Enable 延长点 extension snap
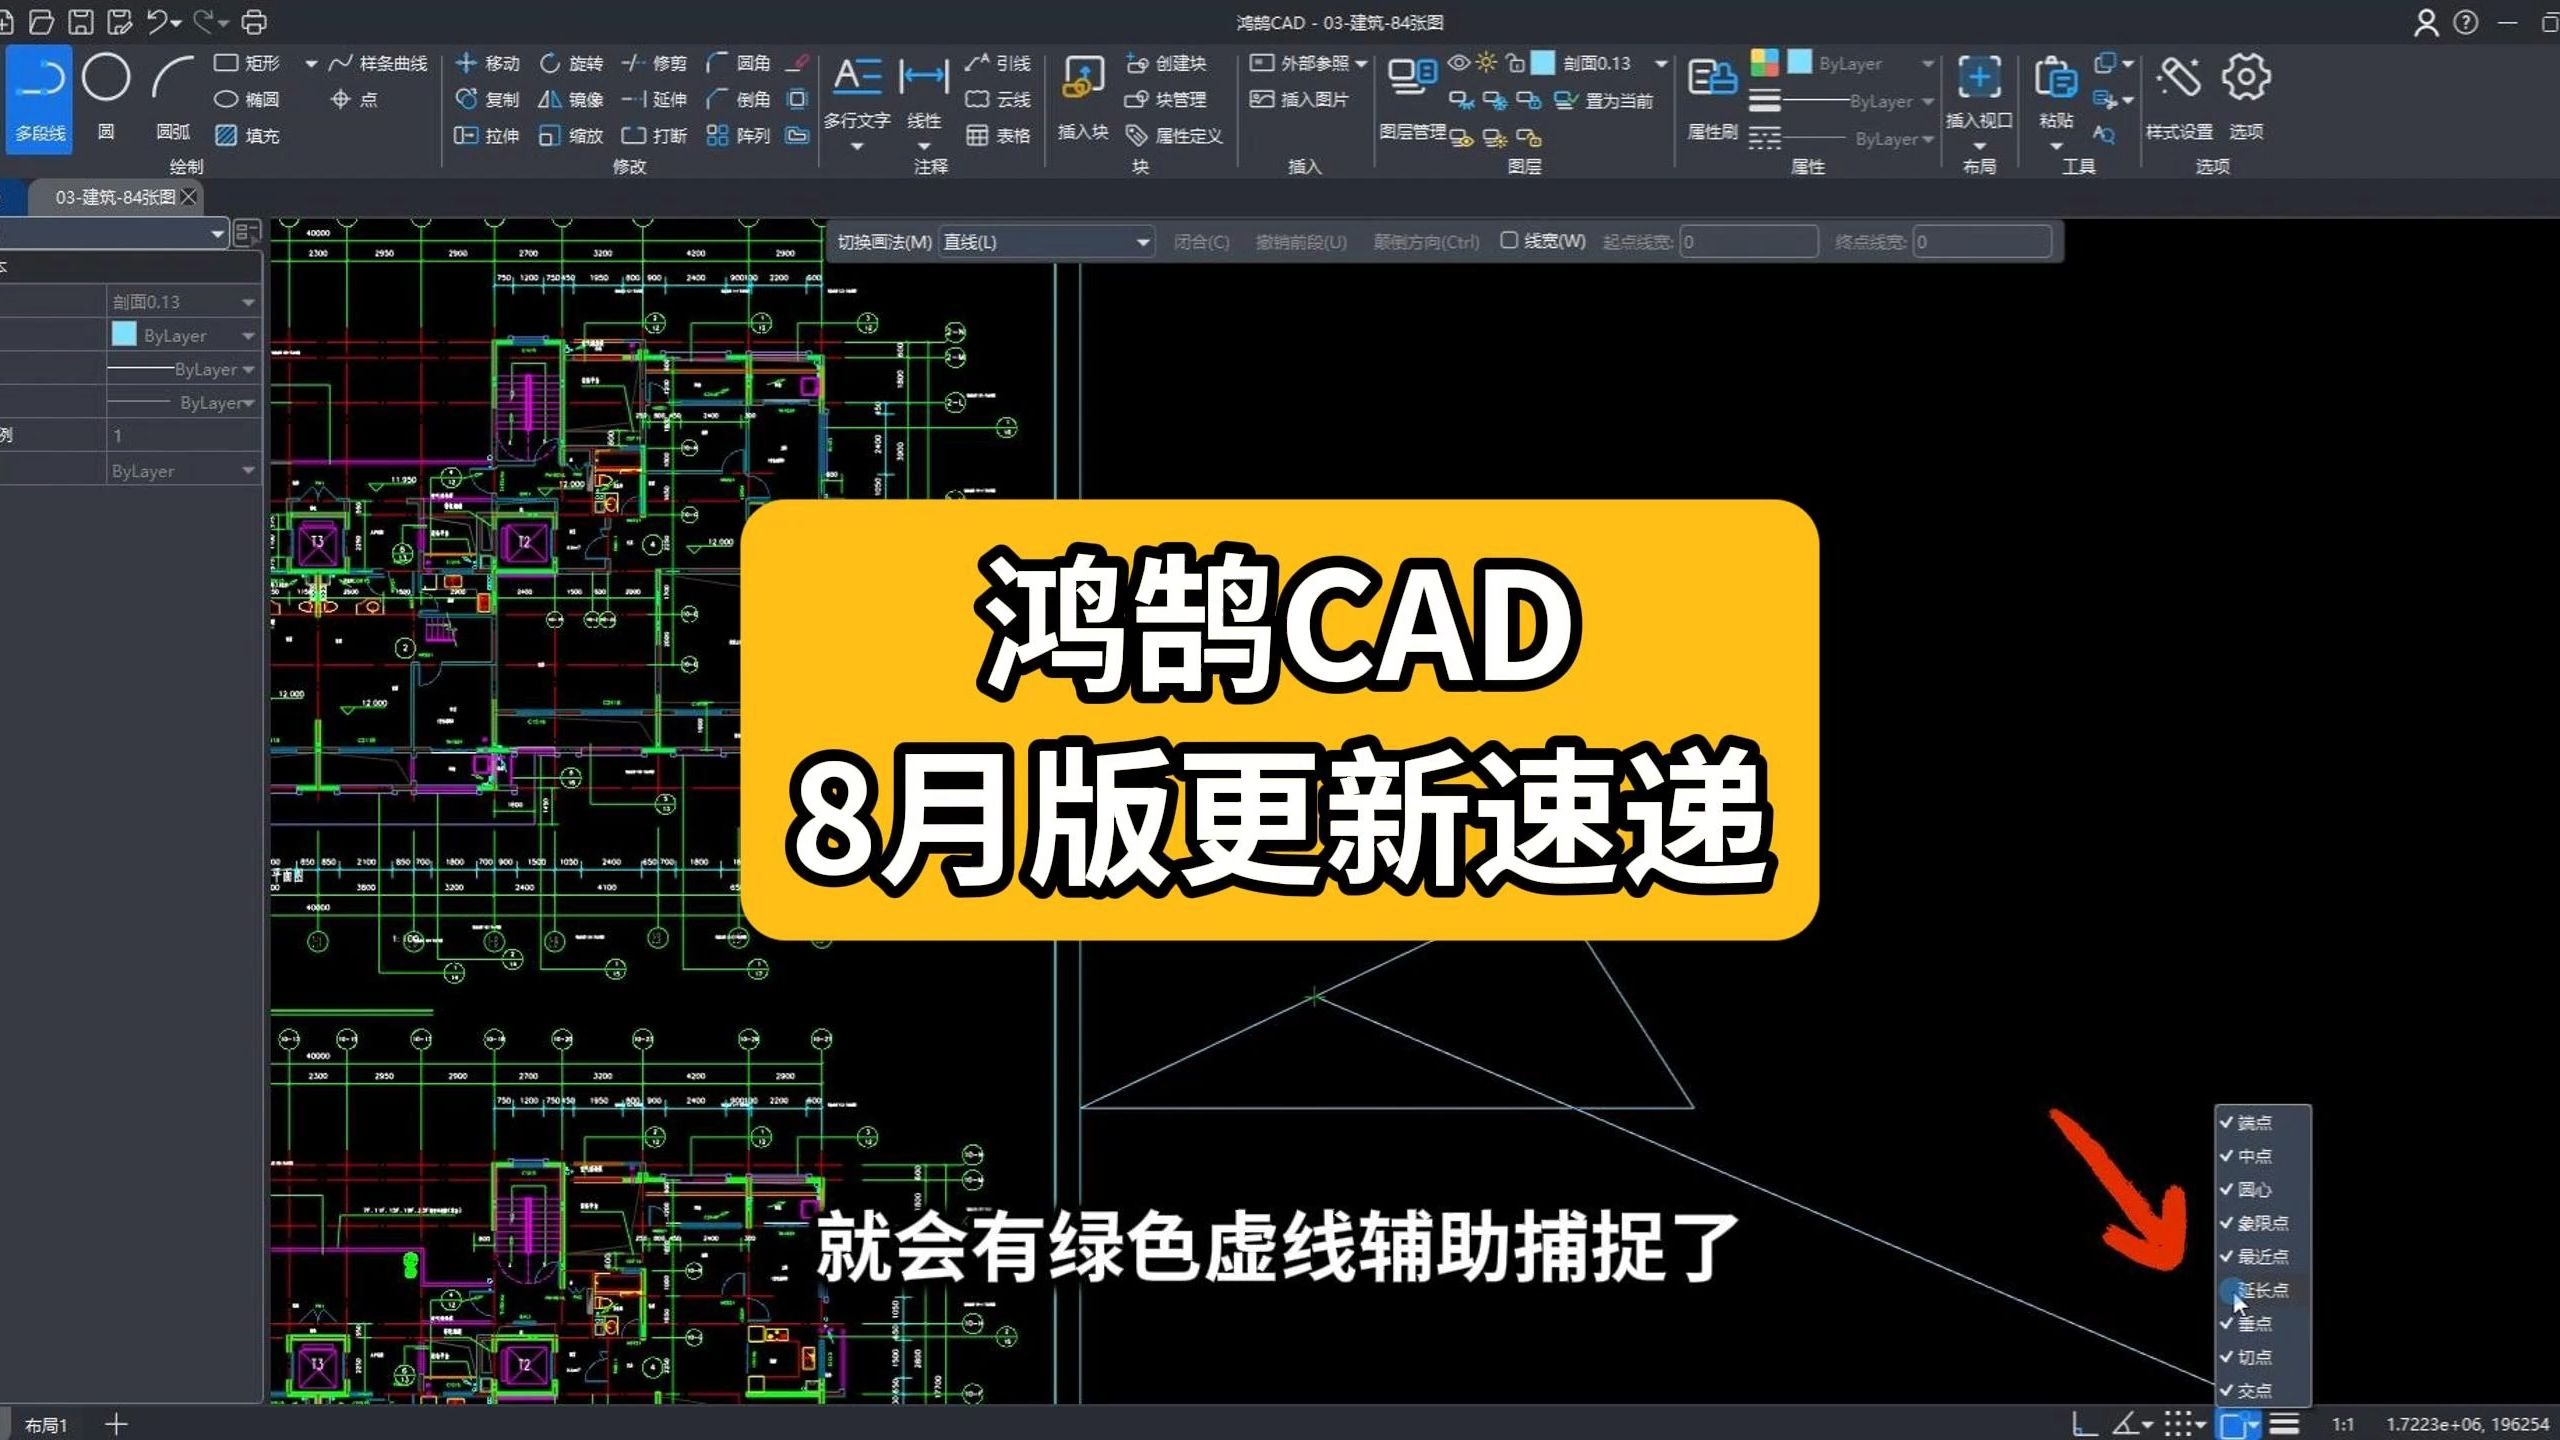 (2262, 1290)
